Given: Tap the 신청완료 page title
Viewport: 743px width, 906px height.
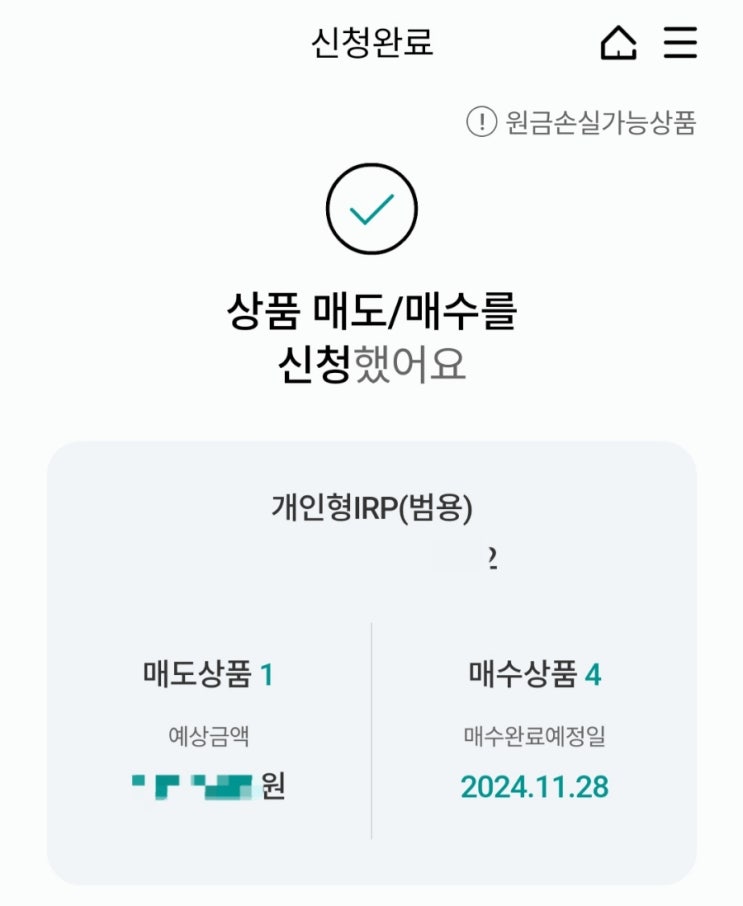Looking at the screenshot, I should 372,43.
